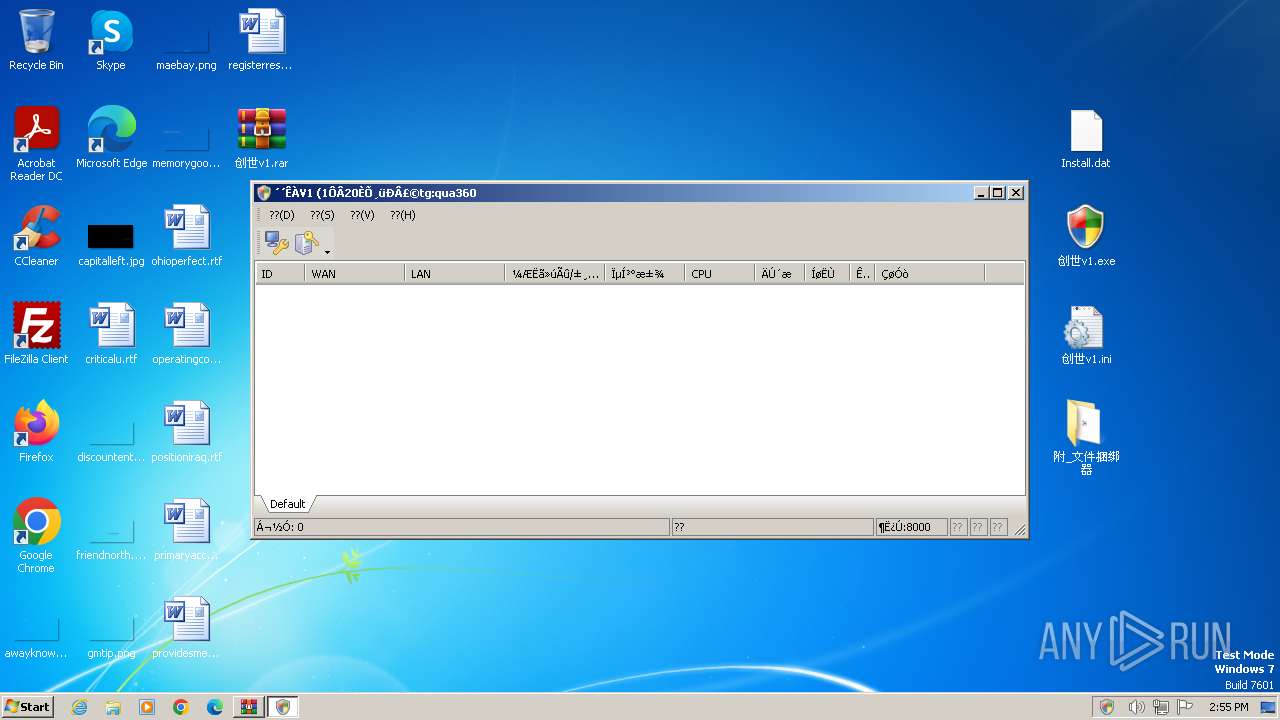Open CCleaner desktop shortcut
Image resolution: width=1280 pixels, height=720 pixels.
click(x=36, y=237)
